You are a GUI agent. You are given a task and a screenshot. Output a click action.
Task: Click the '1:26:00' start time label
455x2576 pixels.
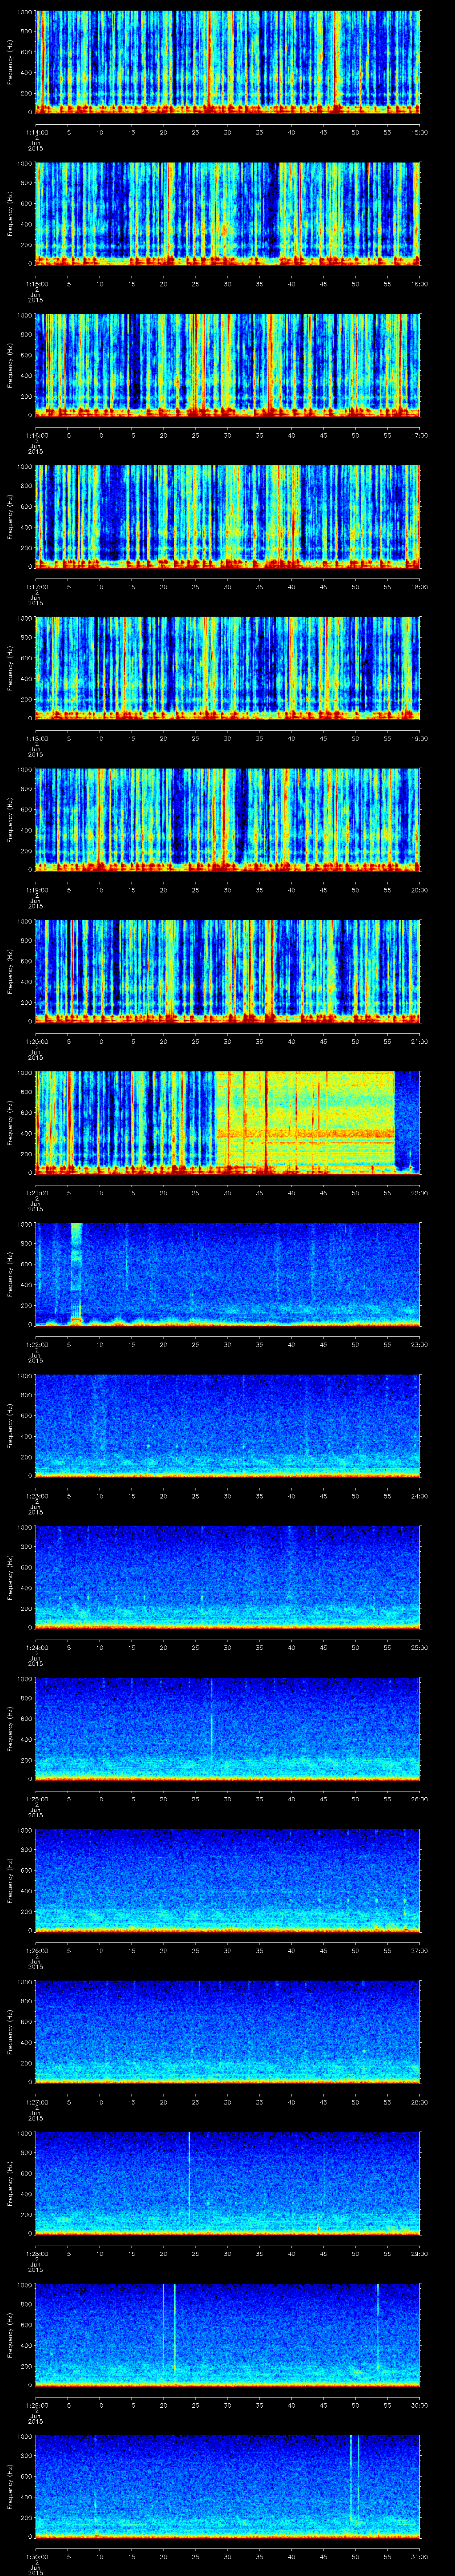(36, 1950)
